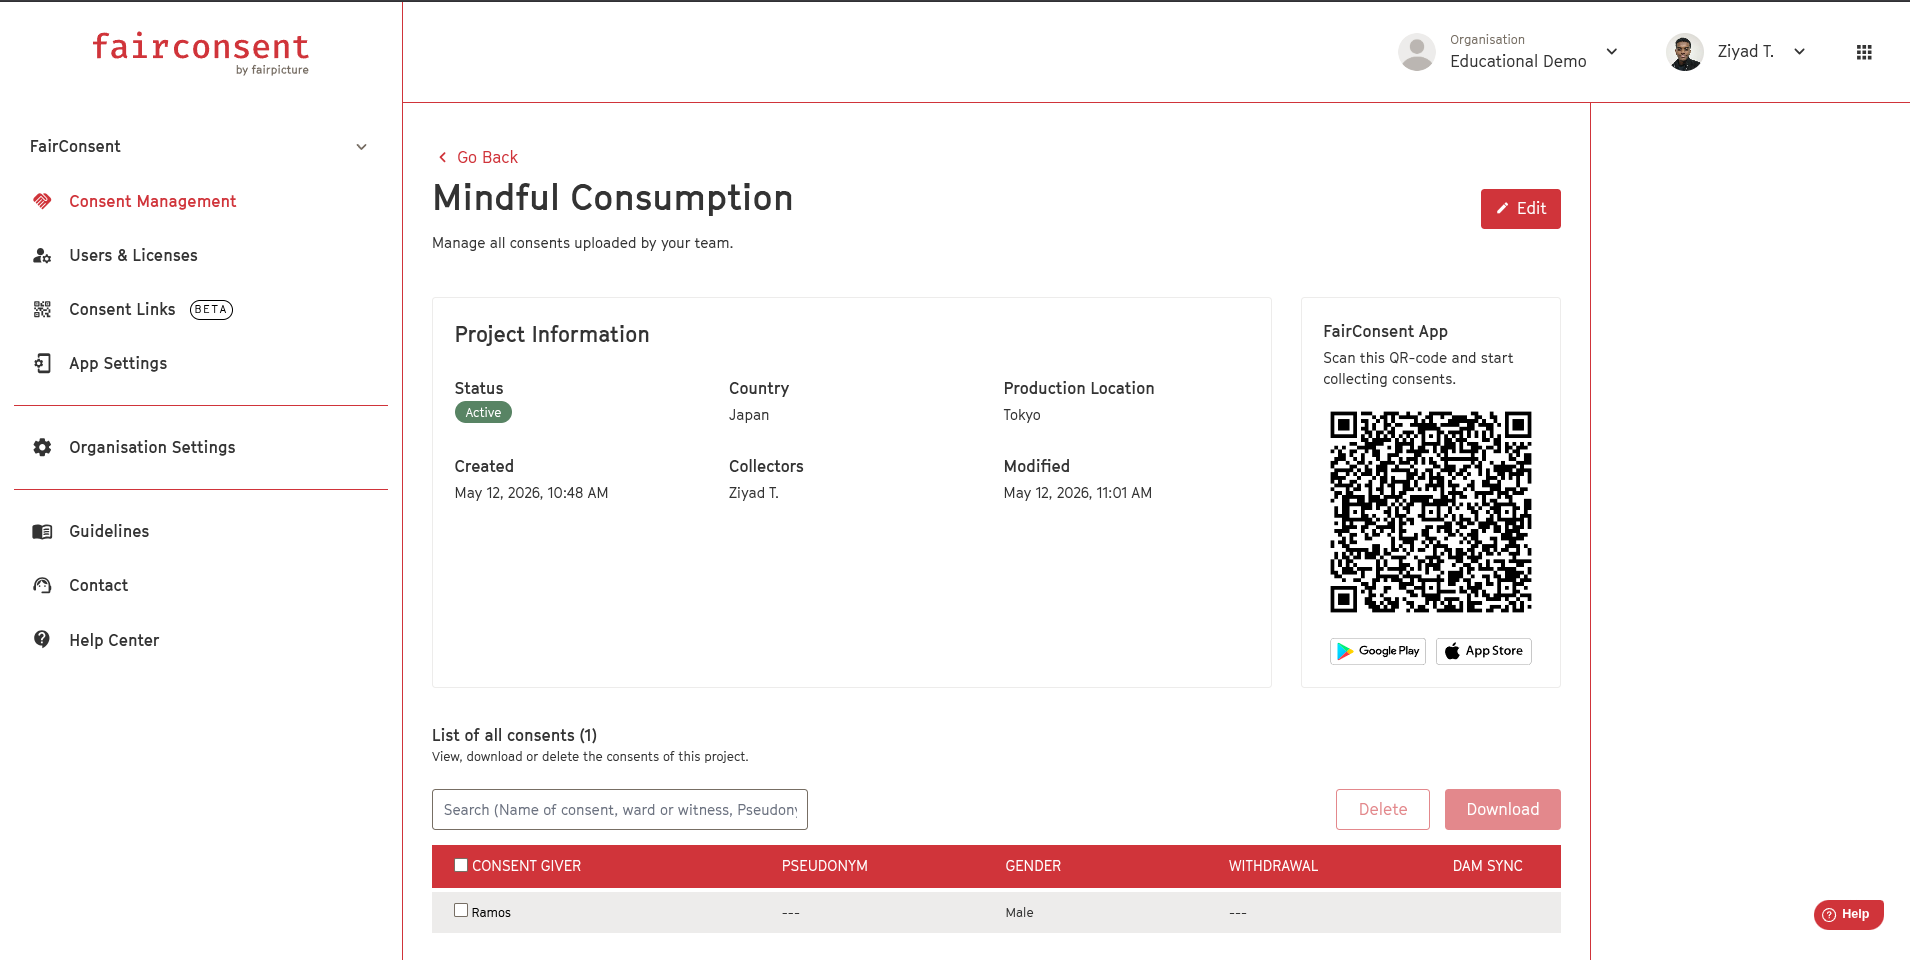The width and height of the screenshot is (1910, 960).
Task: Click the fairconsent logo
Action: (x=201, y=53)
